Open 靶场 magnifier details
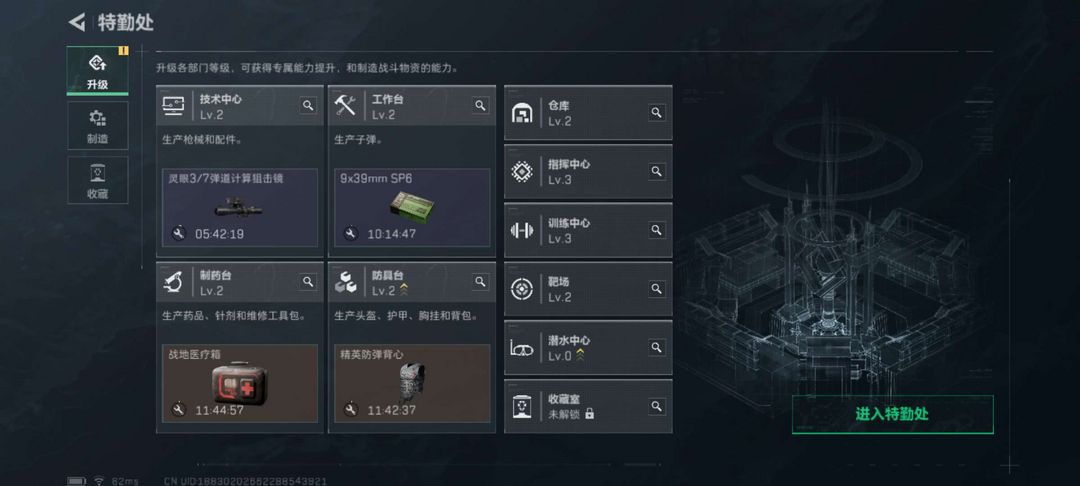 [x=656, y=288]
